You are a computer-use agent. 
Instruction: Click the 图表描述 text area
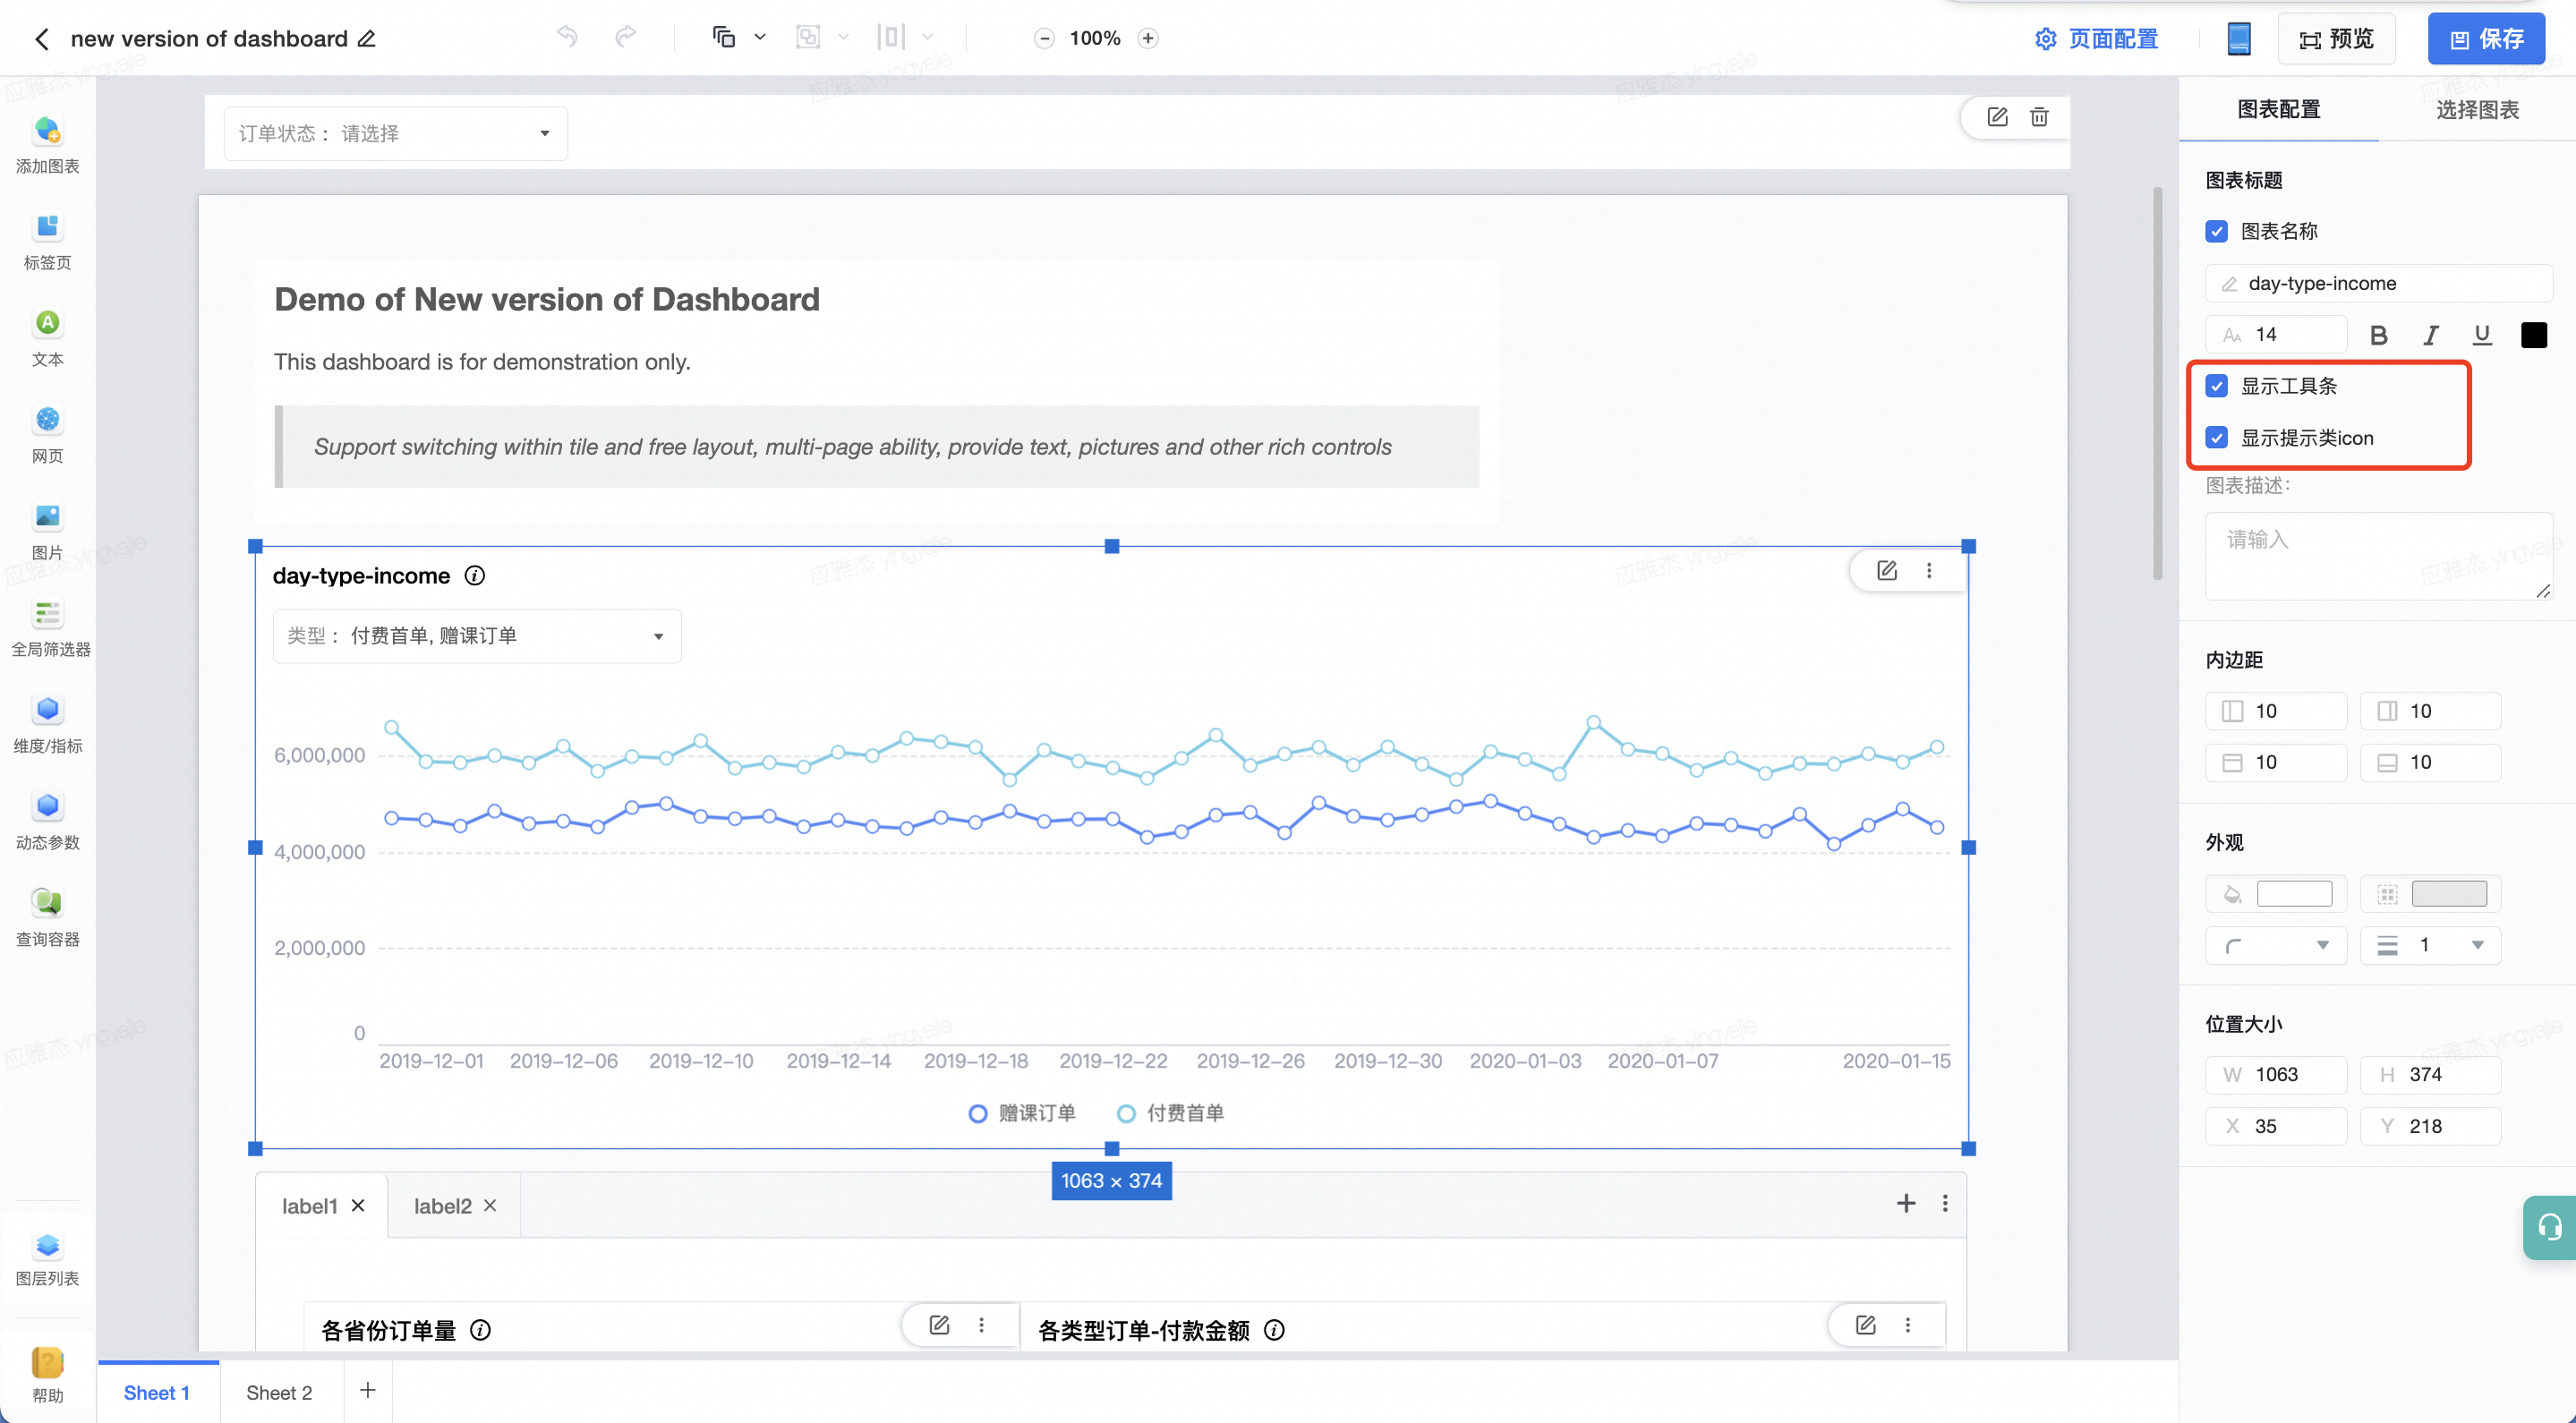click(x=2379, y=557)
